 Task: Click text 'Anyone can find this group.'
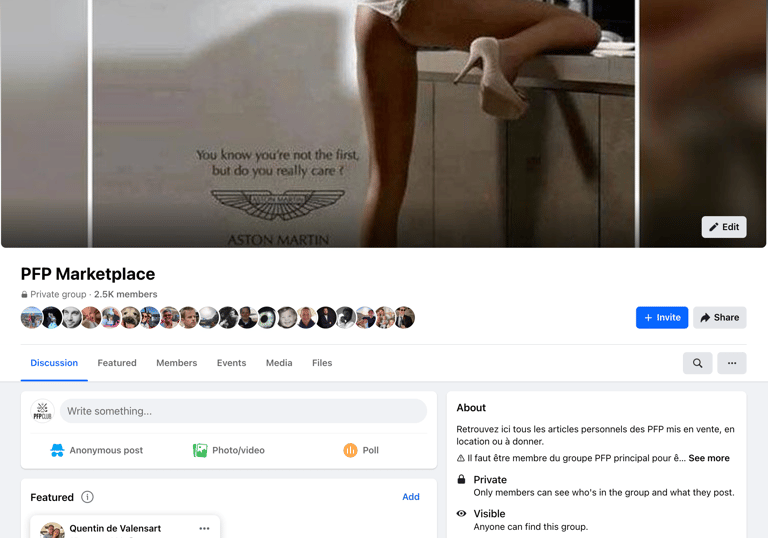[x=530, y=527]
